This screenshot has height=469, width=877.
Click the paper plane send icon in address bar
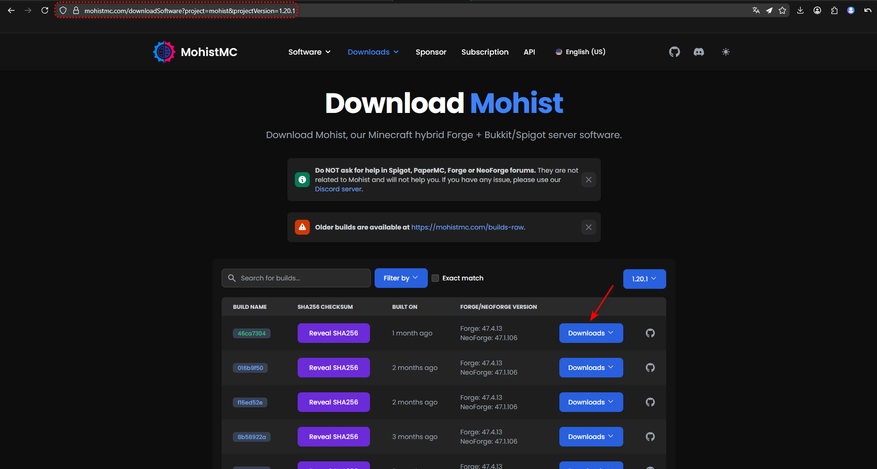[x=769, y=11]
